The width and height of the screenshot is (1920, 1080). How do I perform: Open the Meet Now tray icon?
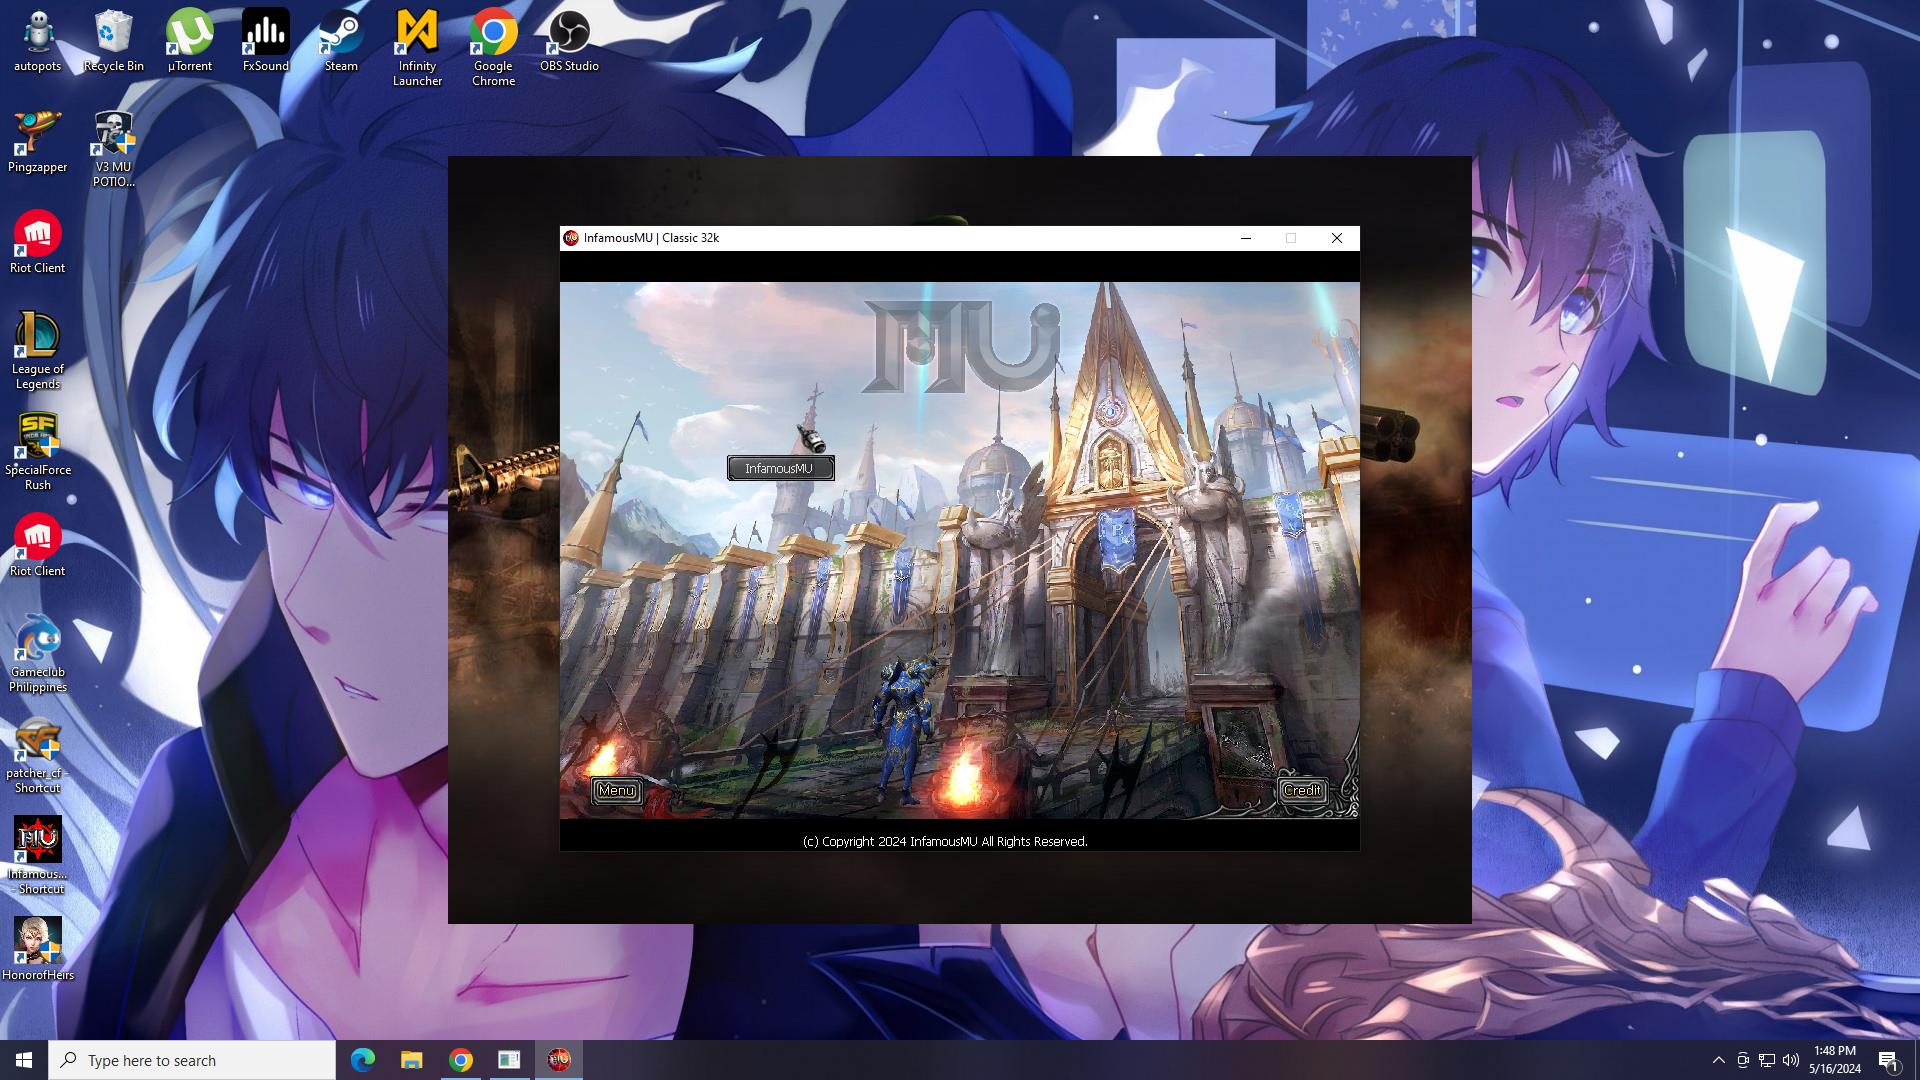tap(1743, 1060)
